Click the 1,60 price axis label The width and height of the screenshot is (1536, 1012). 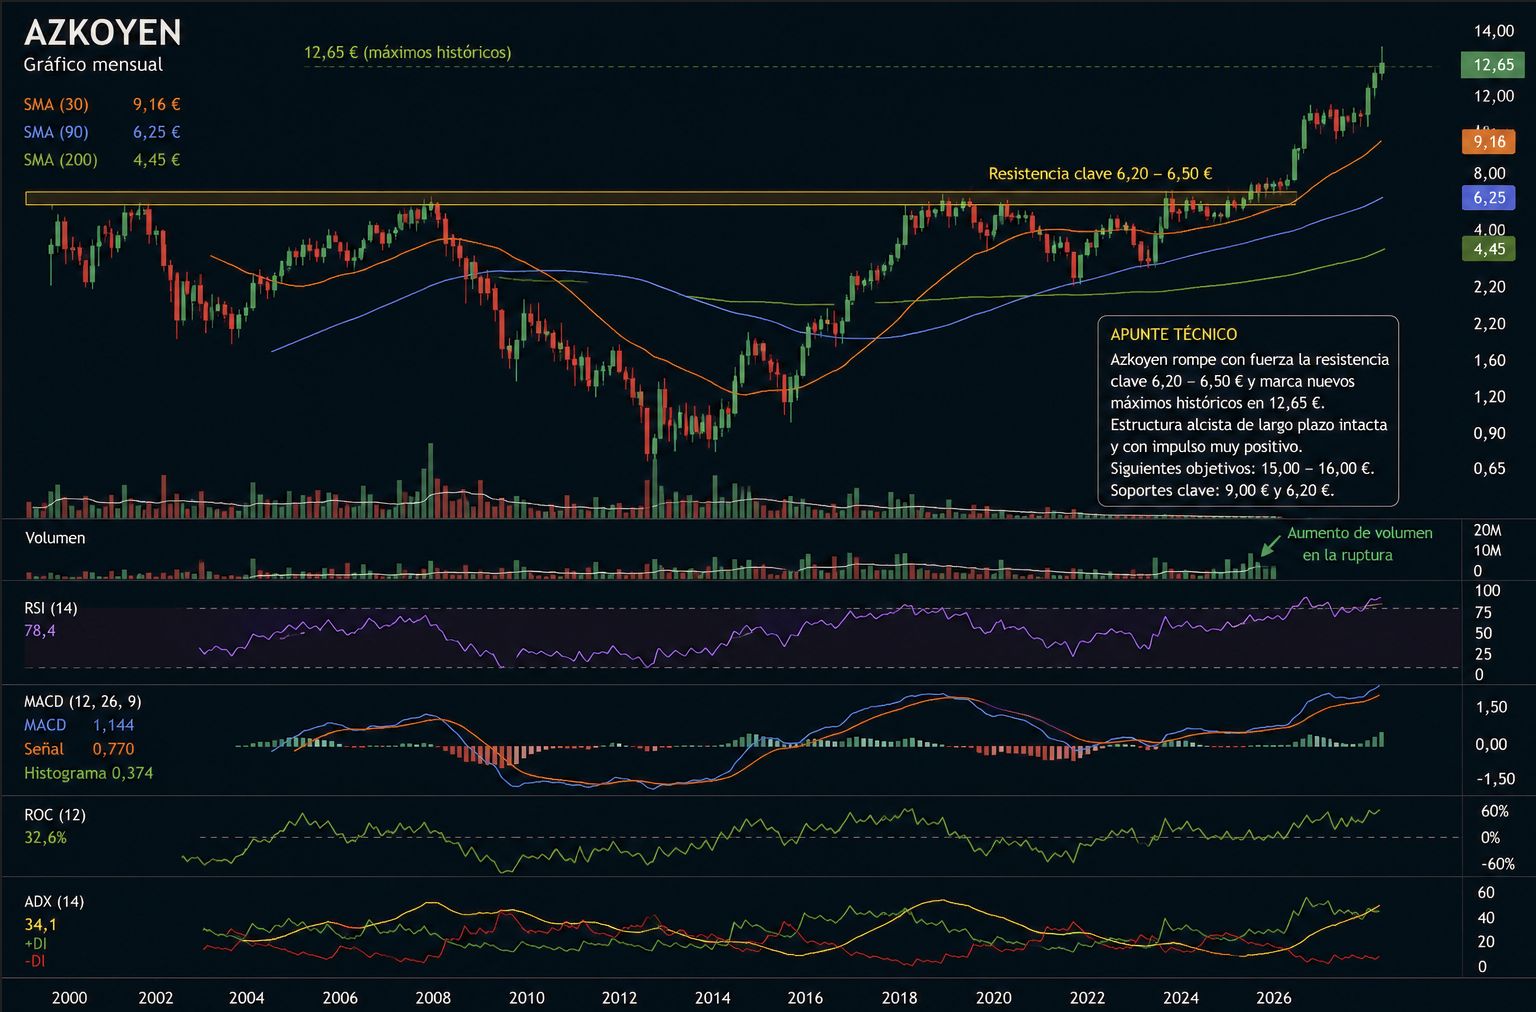1489,360
